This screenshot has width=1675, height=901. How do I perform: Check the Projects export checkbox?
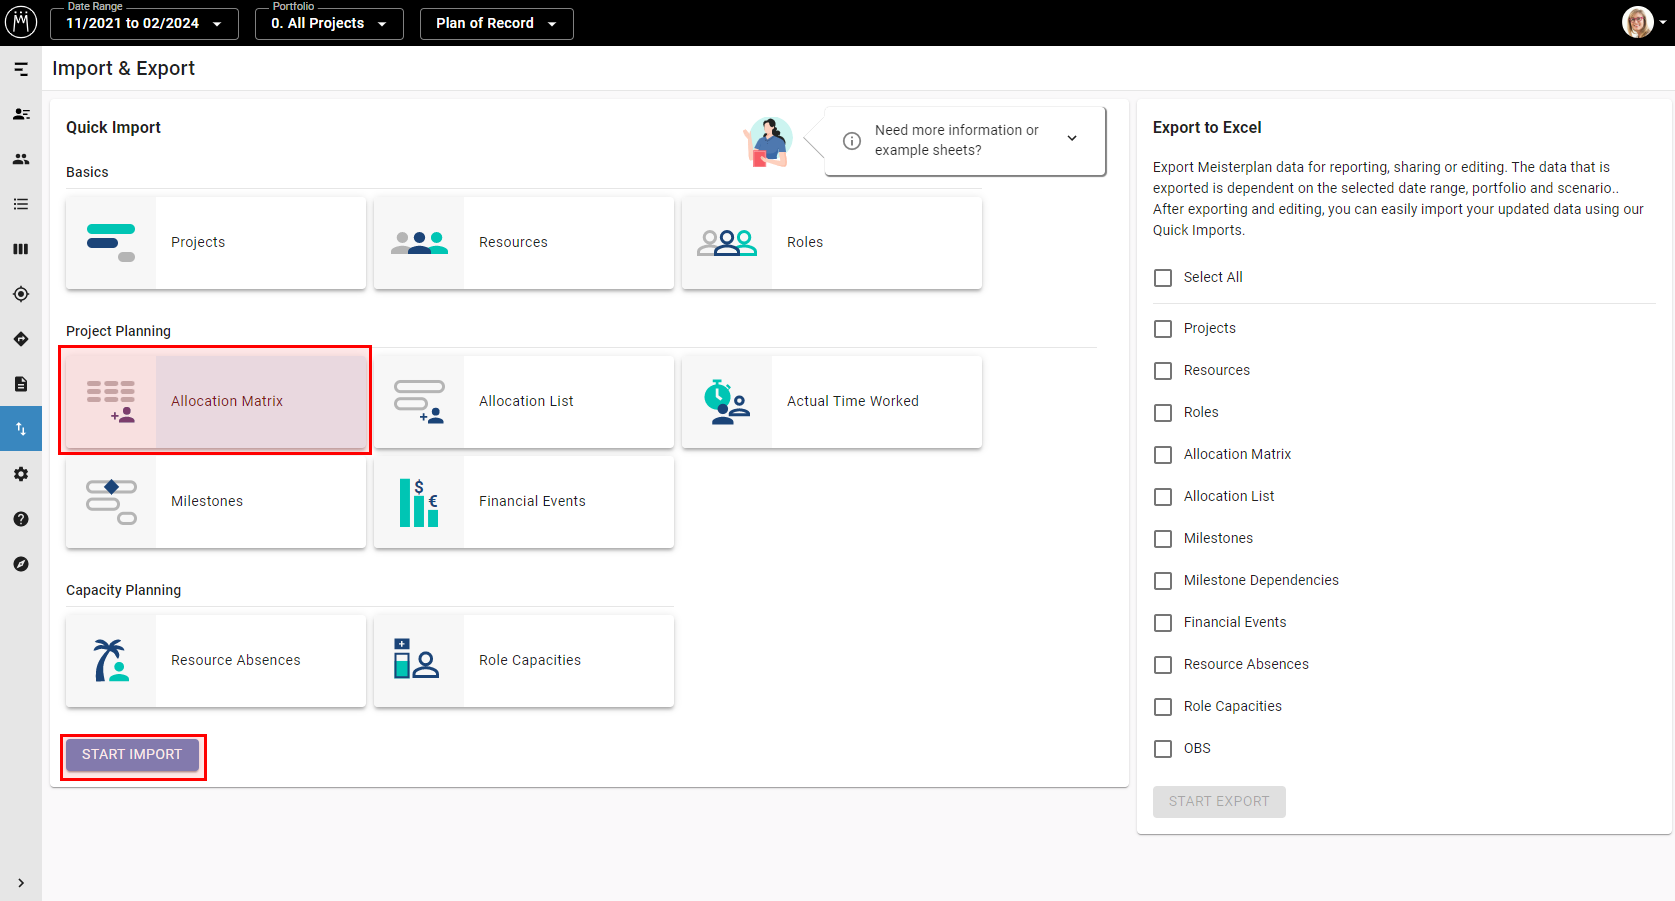pos(1163,329)
